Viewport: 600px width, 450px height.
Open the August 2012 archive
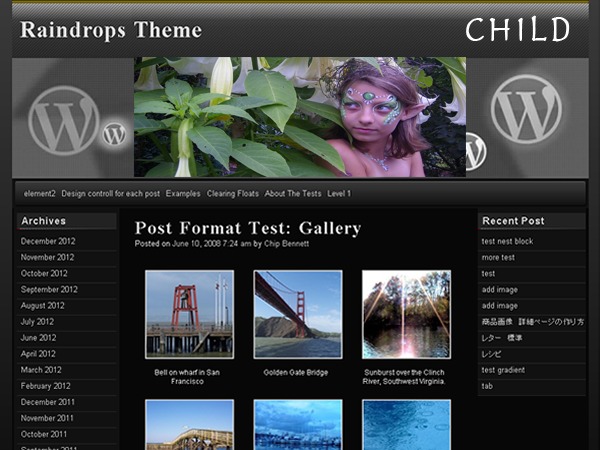pos(42,305)
